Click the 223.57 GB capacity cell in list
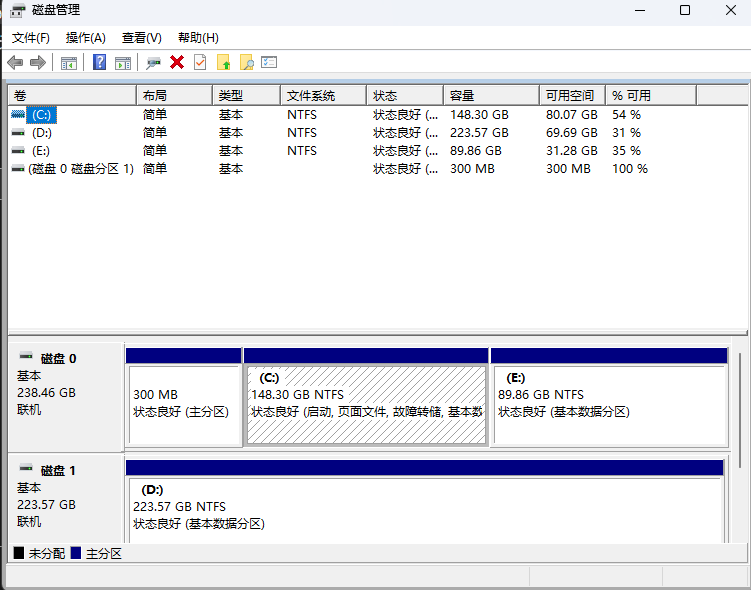 pyautogui.click(x=479, y=133)
